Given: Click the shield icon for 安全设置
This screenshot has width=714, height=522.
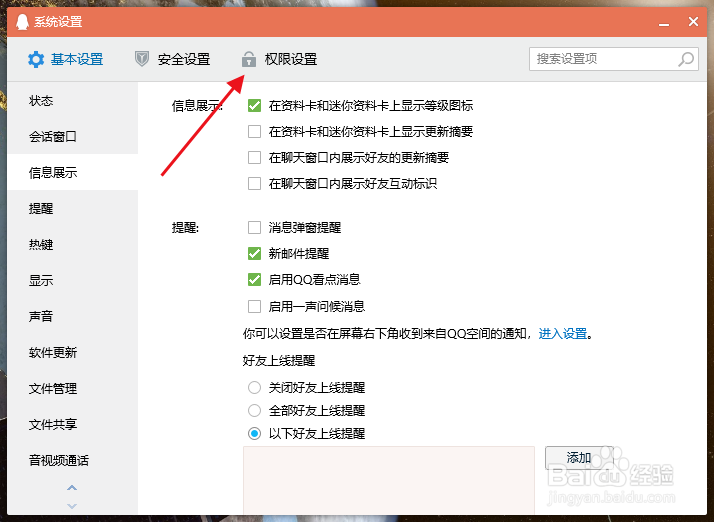Looking at the screenshot, I should click(x=142, y=59).
